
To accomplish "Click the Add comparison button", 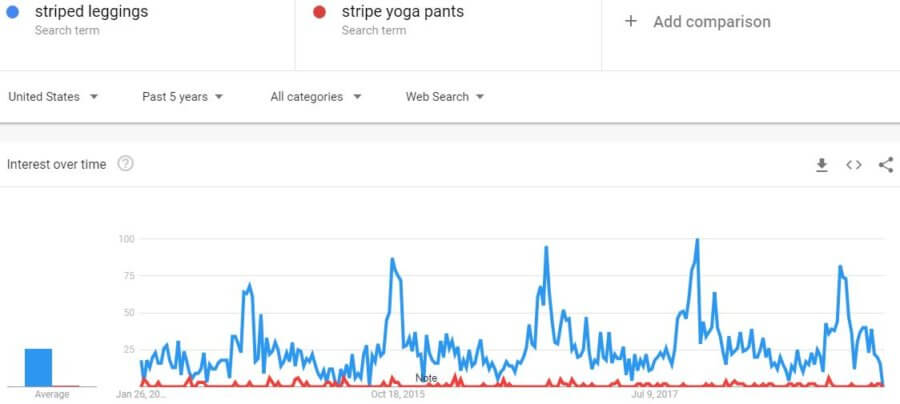I will click(697, 22).
